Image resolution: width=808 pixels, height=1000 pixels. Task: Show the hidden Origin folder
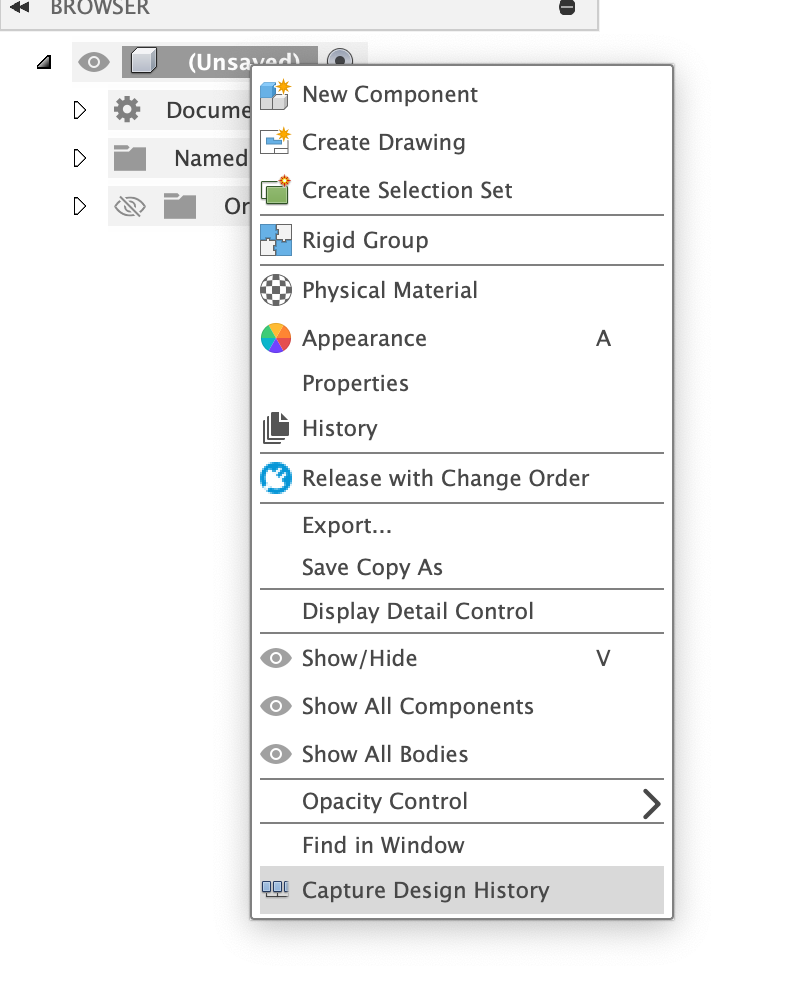(x=129, y=206)
